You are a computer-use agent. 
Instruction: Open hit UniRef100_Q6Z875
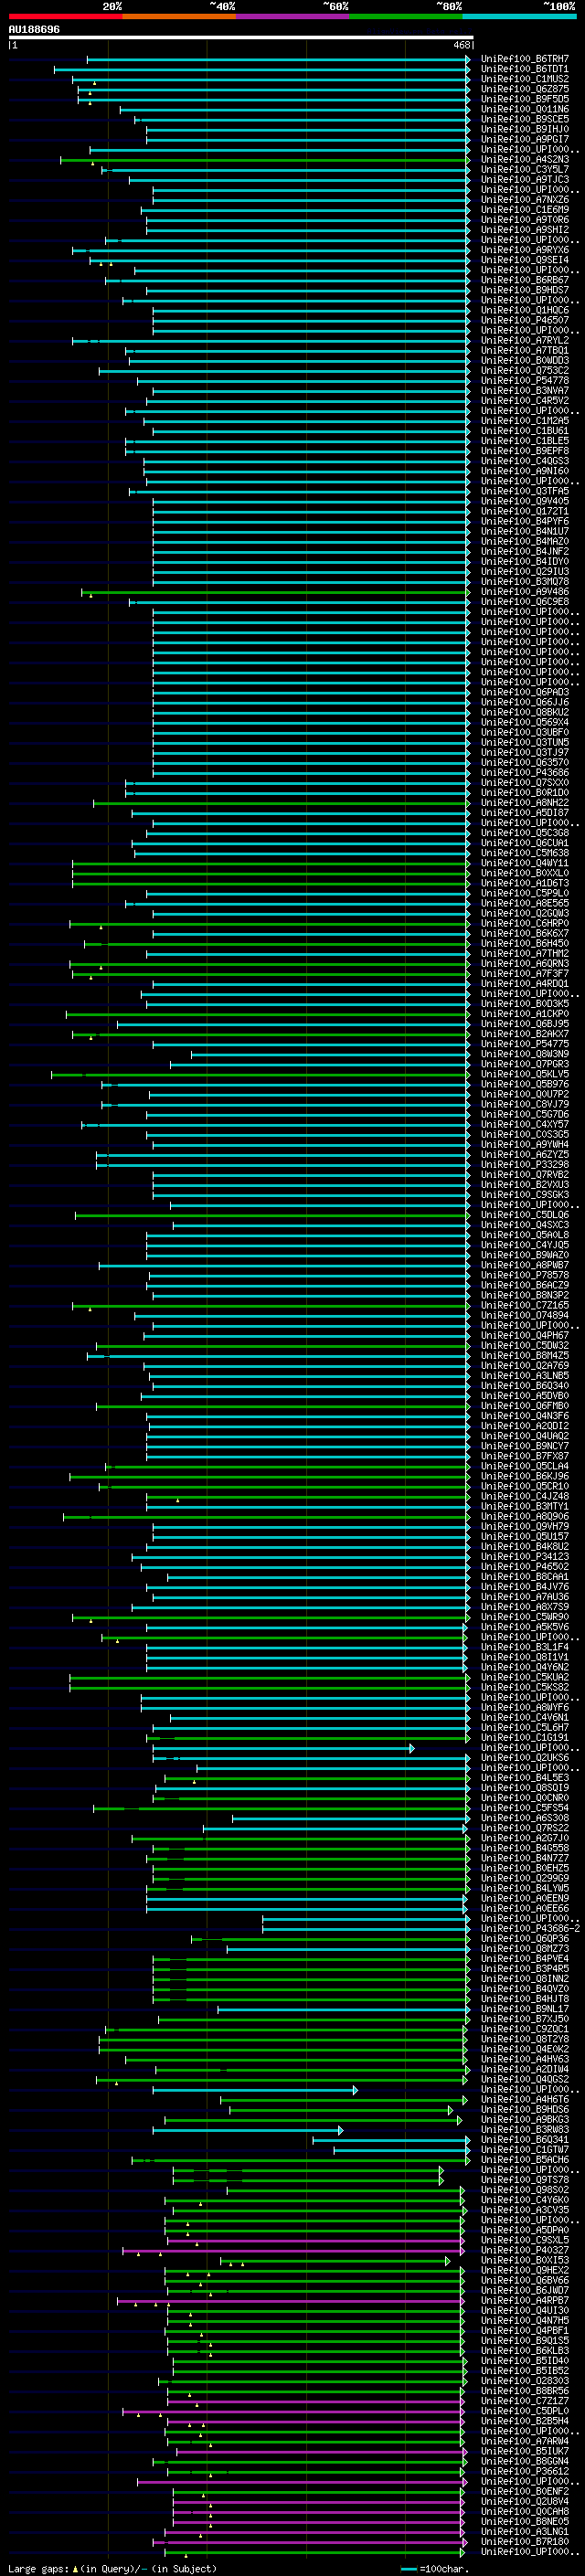coord(525,89)
